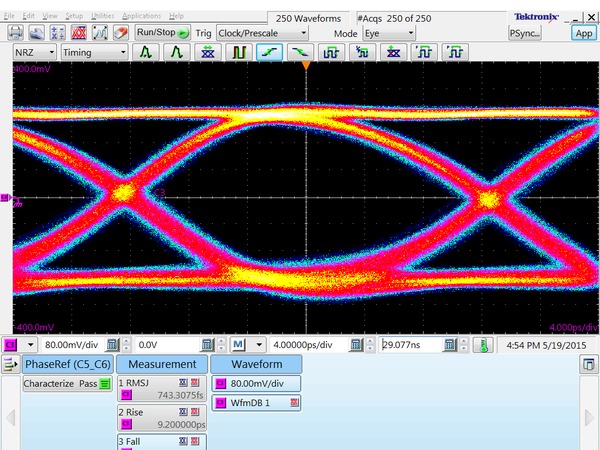Click the thermometer temperature status icon
This screenshot has width=600, height=450.
tap(483, 344)
